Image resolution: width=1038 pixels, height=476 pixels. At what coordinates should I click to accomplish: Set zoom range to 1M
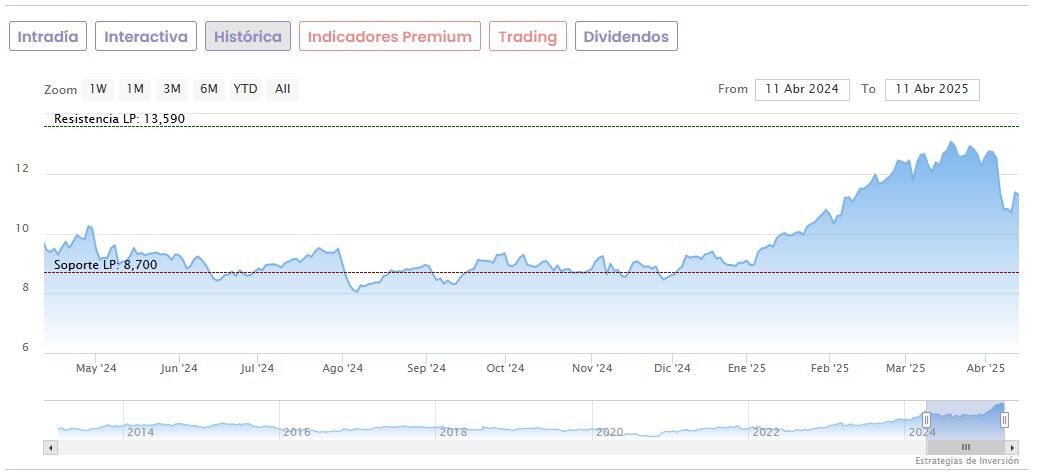(135, 89)
